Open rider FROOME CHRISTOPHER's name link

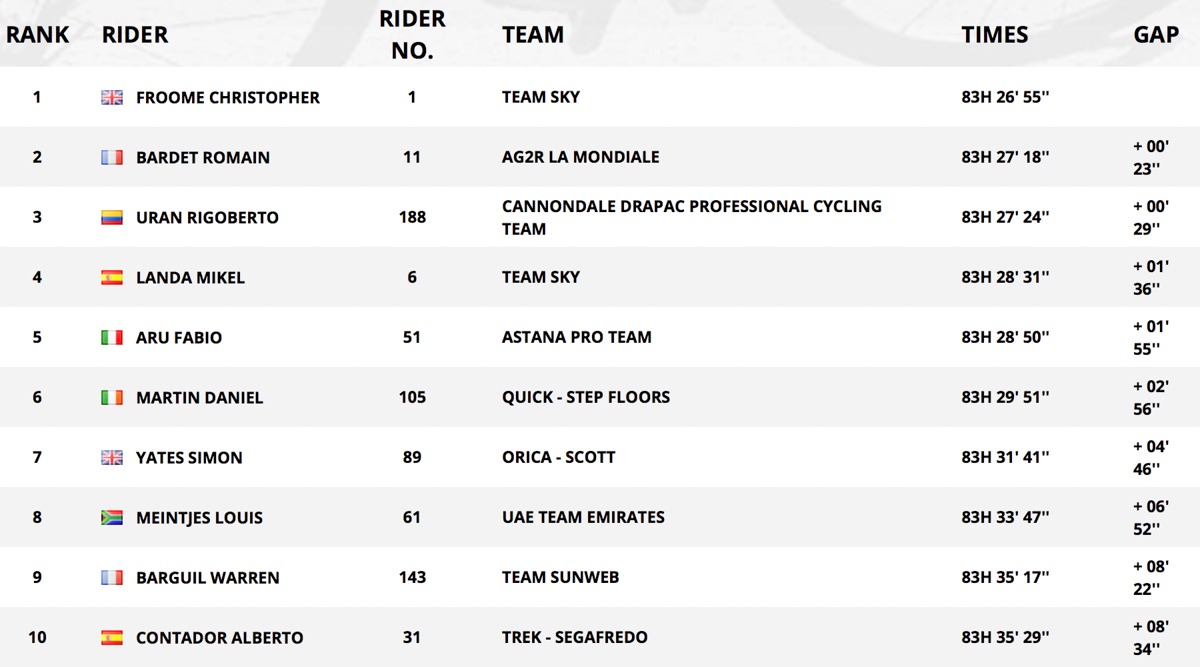pyautogui.click(x=228, y=97)
